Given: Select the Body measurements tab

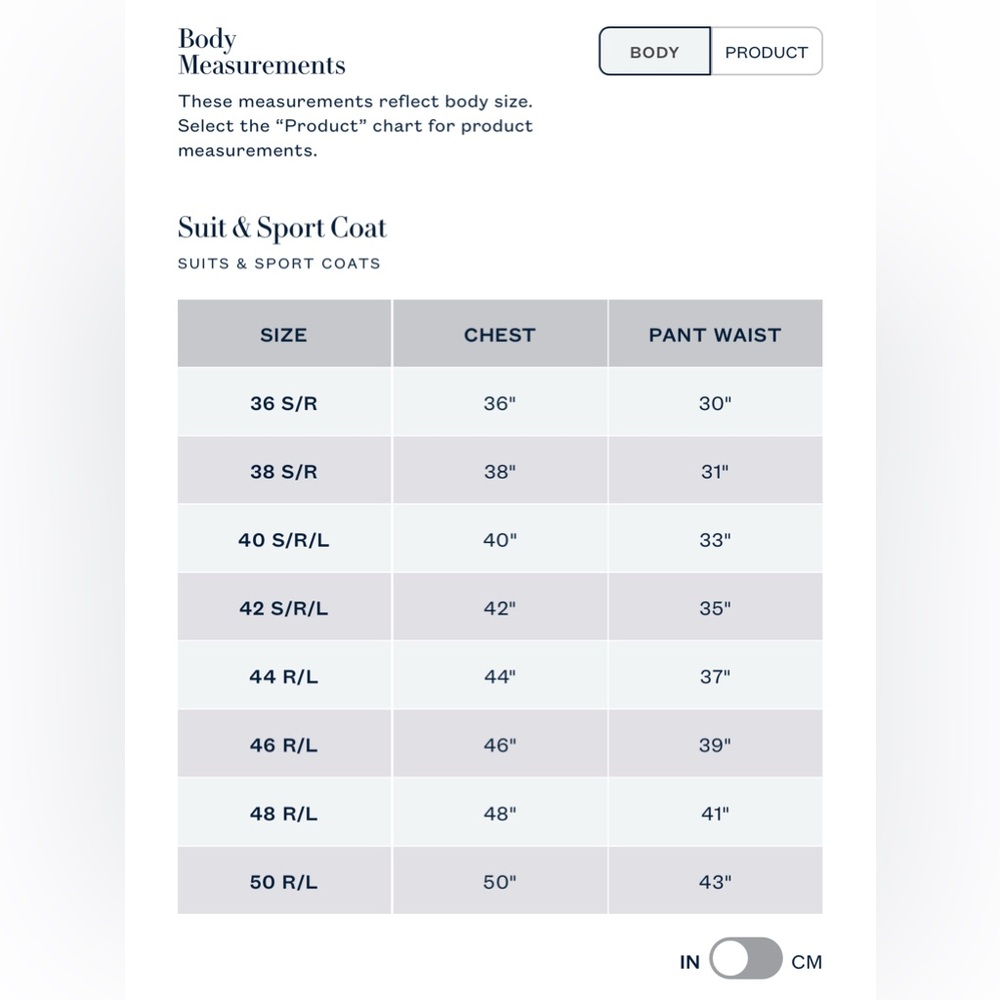Looking at the screenshot, I should pos(654,52).
